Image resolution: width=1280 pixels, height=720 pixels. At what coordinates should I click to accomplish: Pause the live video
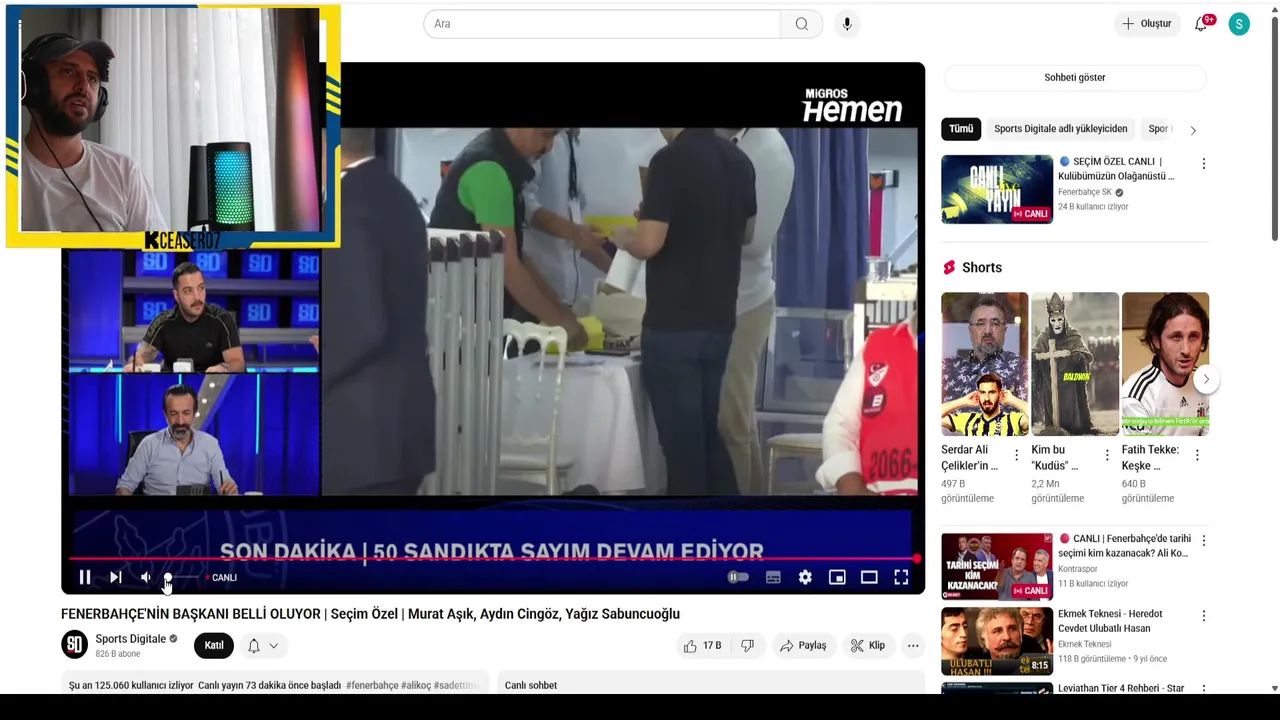(x=85, y=577)
